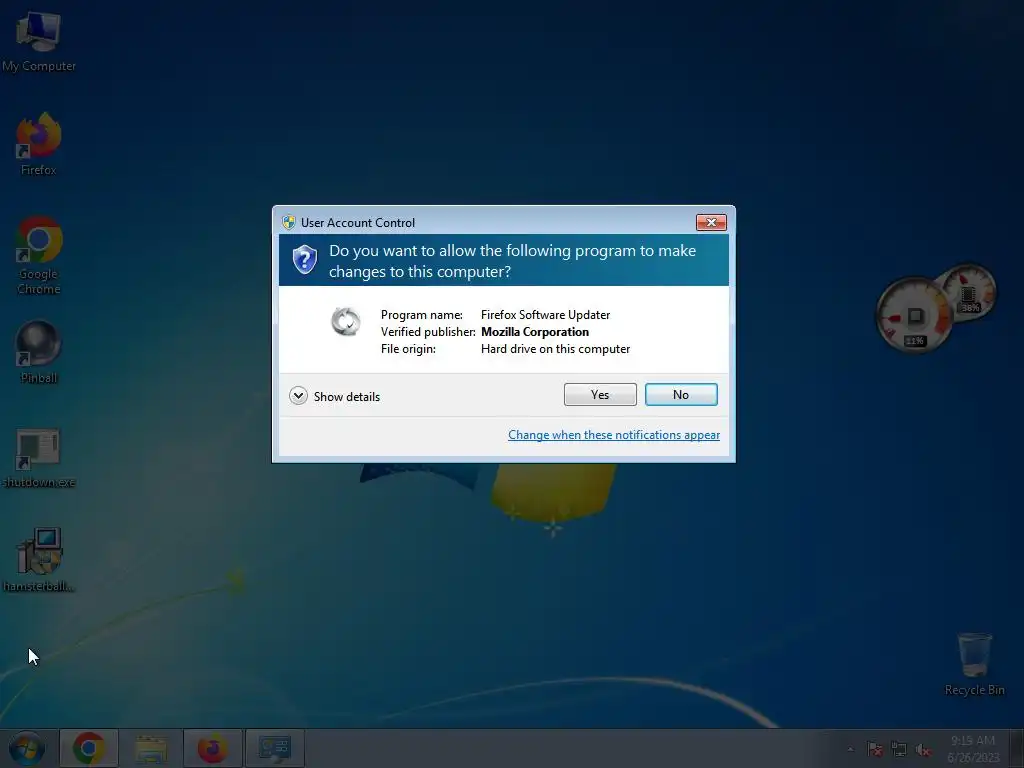This screenshot has height=768, width=1024.
Task: Click 'Firefox Software Updater' program name text
Action: click(545, 315)
